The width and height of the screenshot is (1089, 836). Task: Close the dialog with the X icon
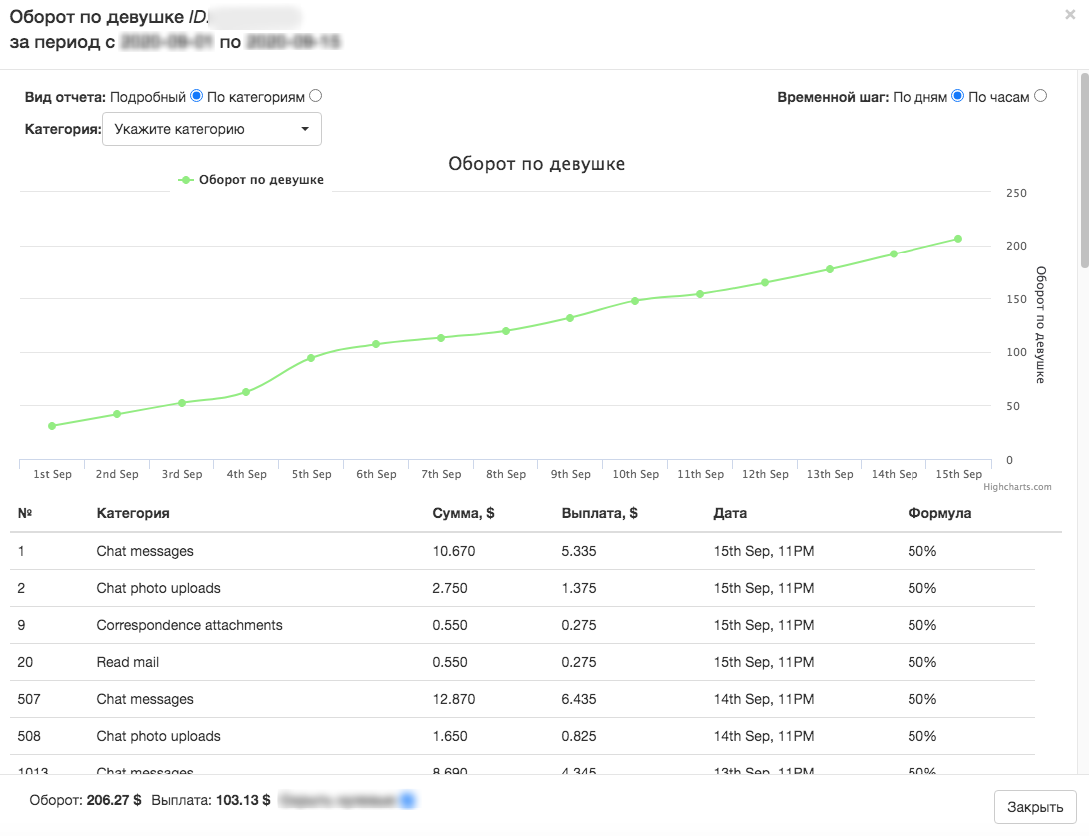click(x=1070, y=15)
